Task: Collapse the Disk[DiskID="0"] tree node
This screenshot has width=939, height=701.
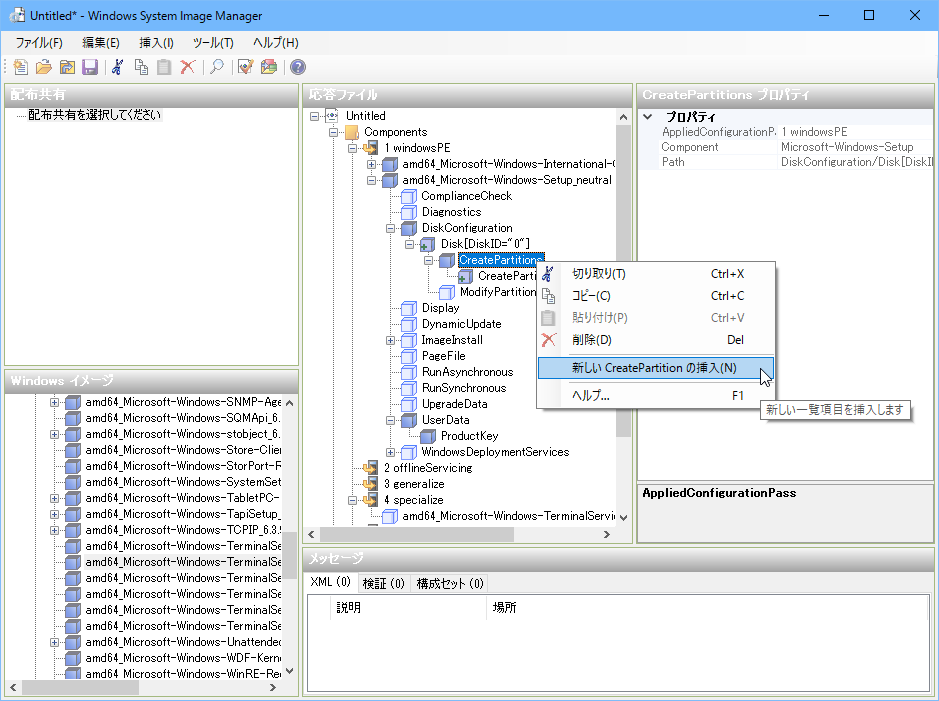Action: (410, 244)
